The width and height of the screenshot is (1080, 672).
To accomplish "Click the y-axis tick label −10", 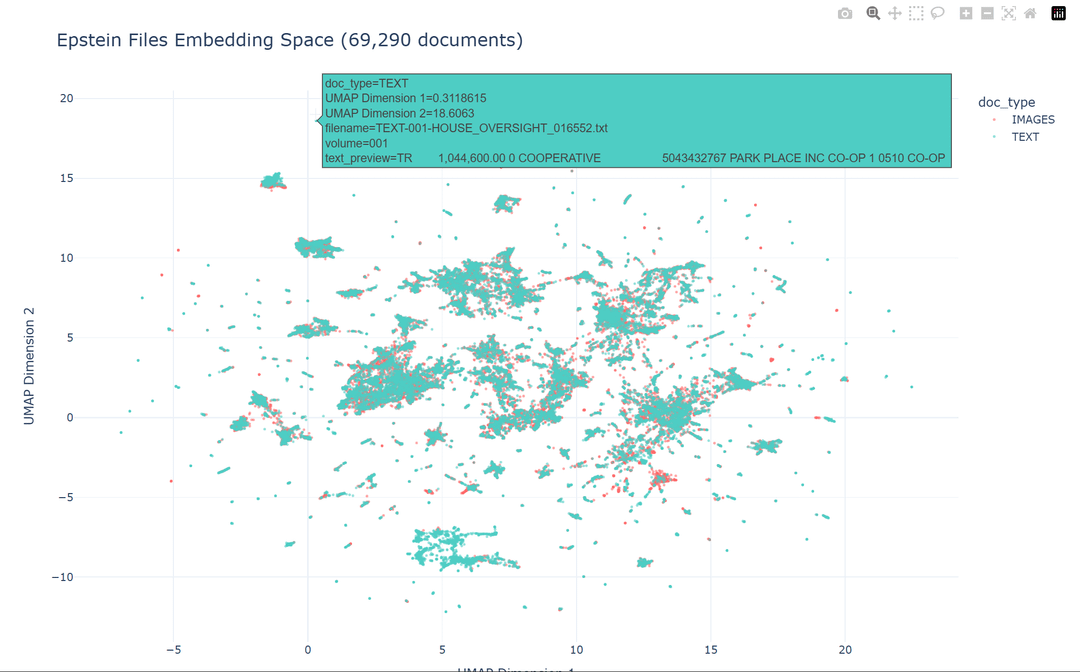I will tap(60, 577).
